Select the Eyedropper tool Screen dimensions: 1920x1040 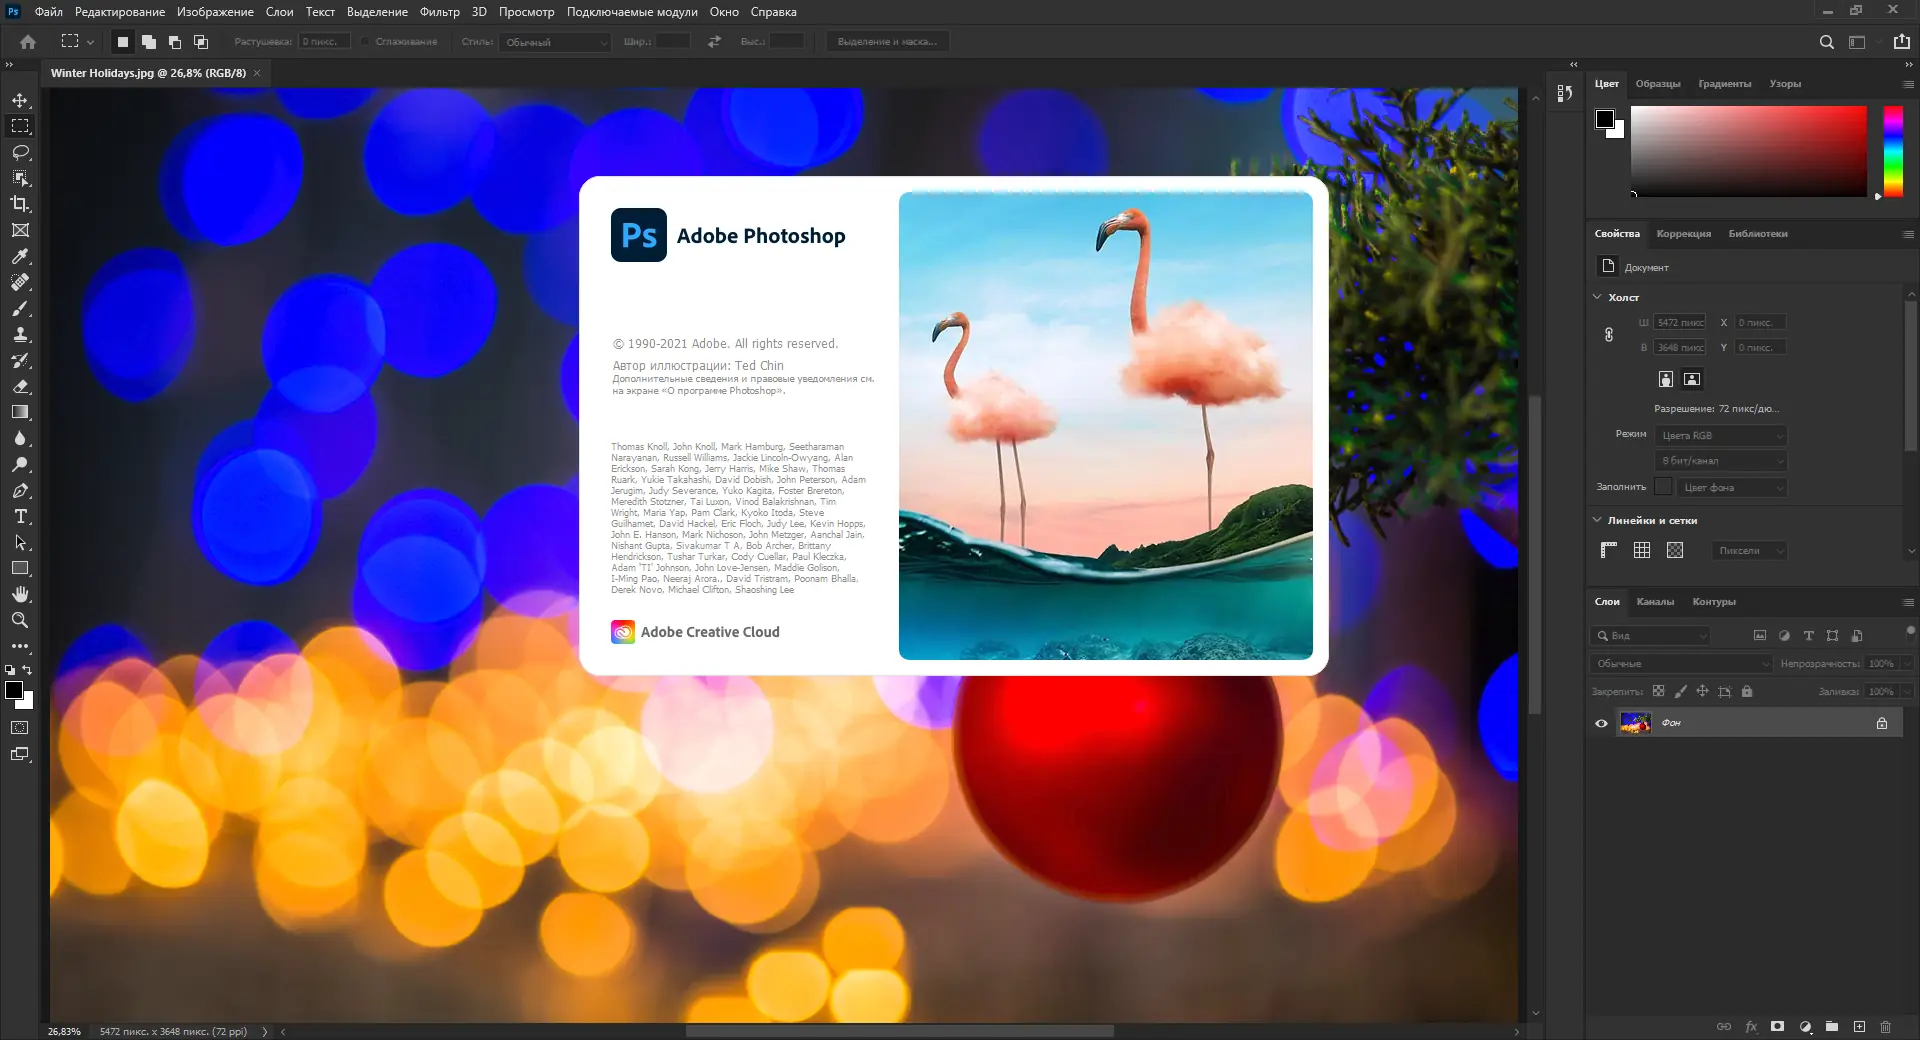20,257
